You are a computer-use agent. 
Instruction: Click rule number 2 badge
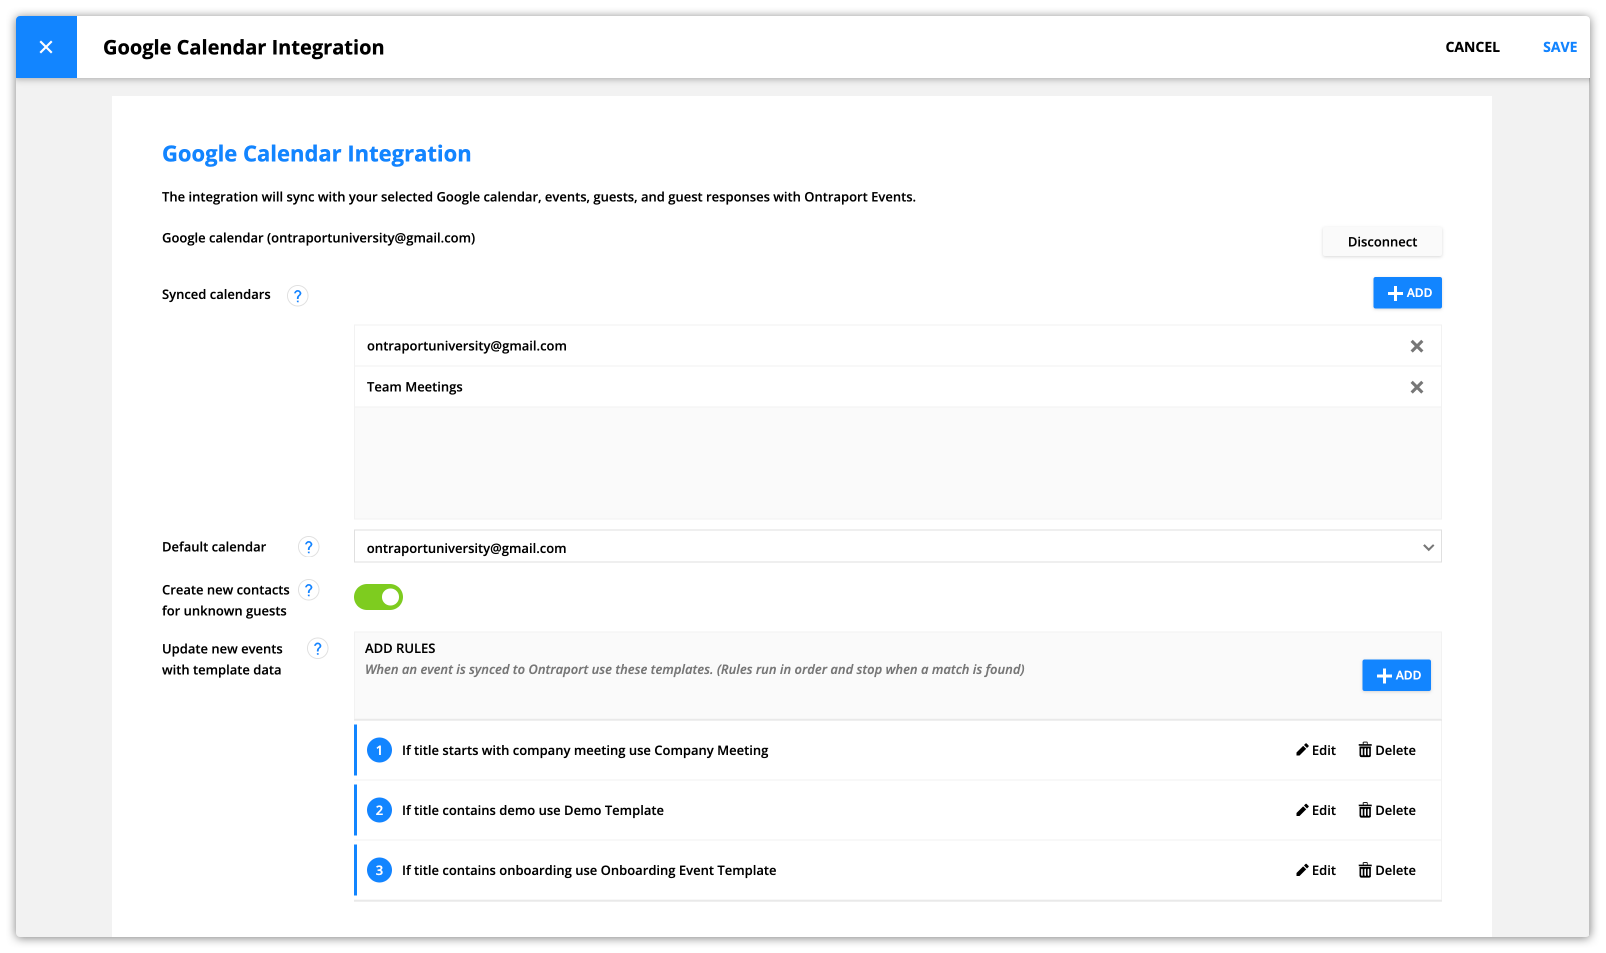pos(379,810)
